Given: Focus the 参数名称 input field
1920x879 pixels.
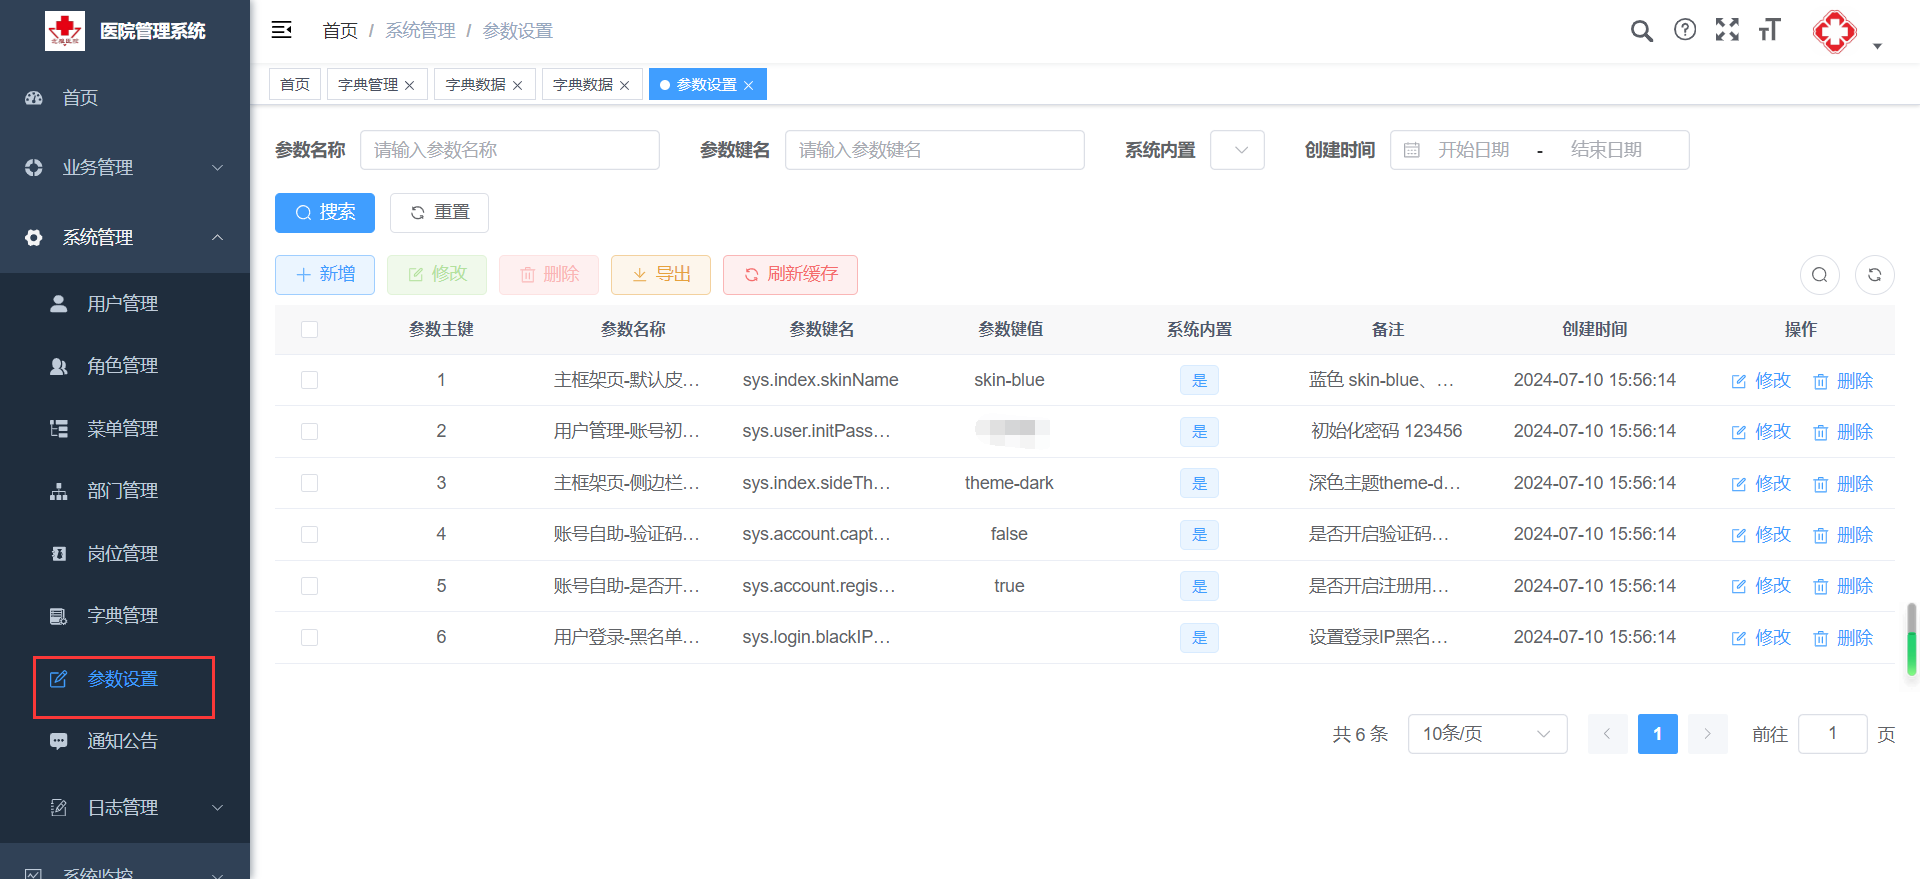Looking at the screenshot, I should tap(509, 150).
